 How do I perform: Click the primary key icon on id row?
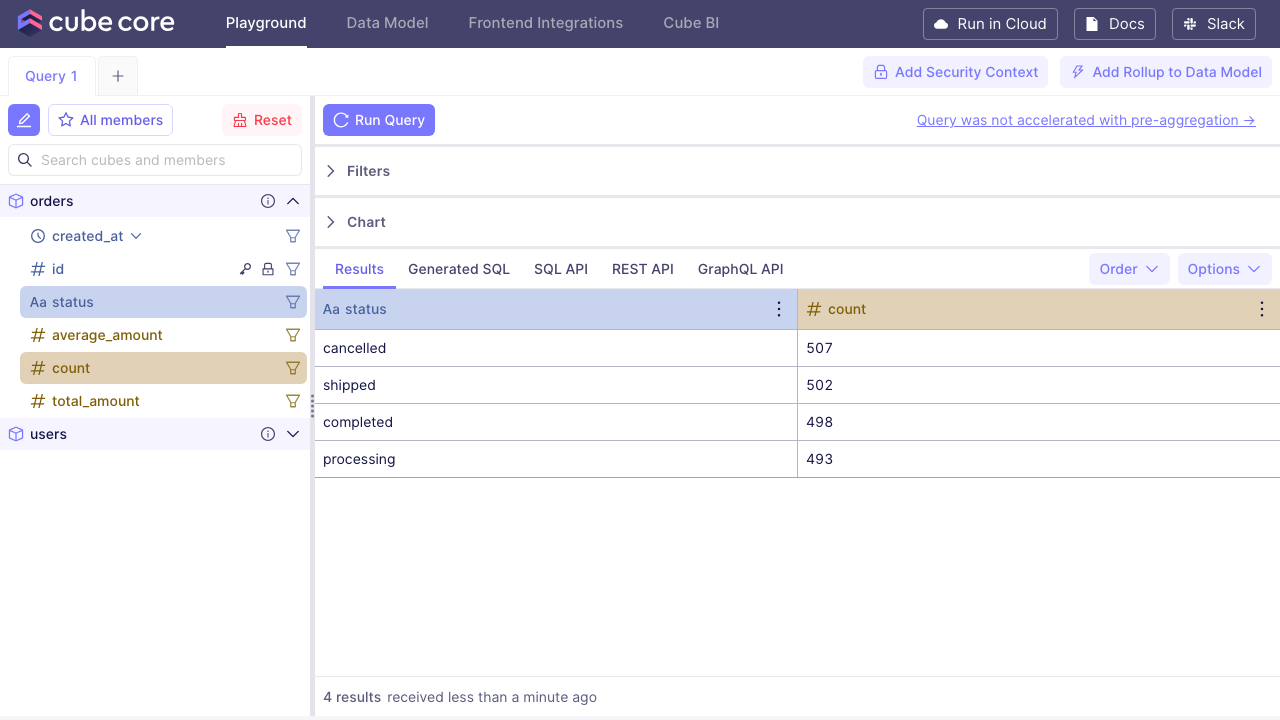click(245, 269)
